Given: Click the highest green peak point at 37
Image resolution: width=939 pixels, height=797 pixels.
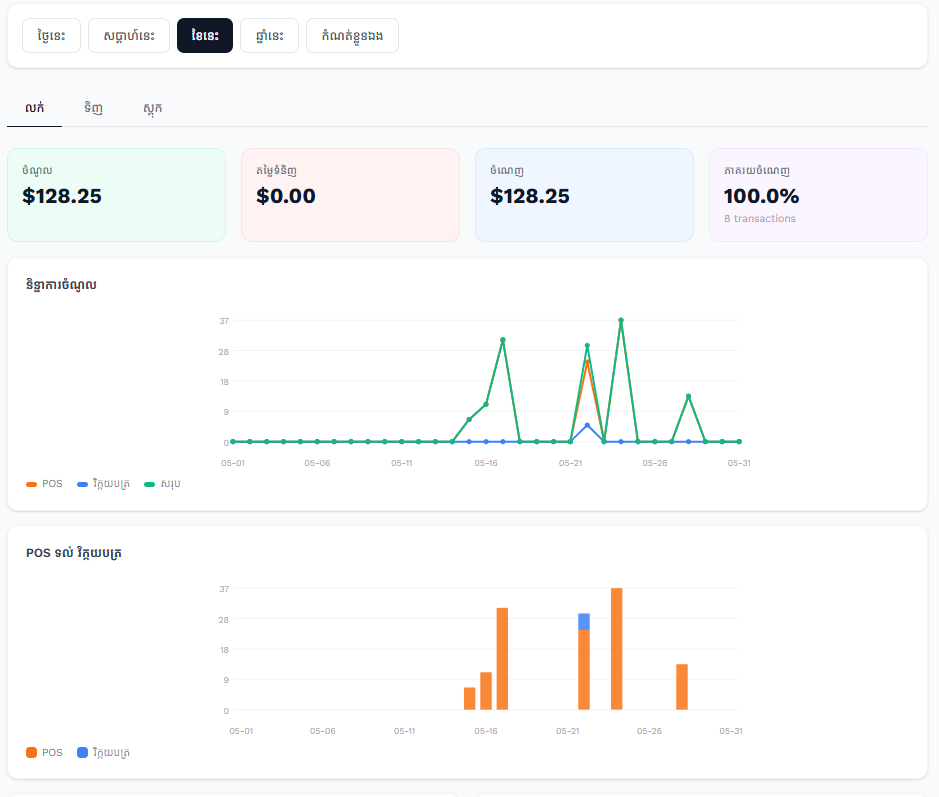Looking at the screenshot, I should (x=621, y=320).
